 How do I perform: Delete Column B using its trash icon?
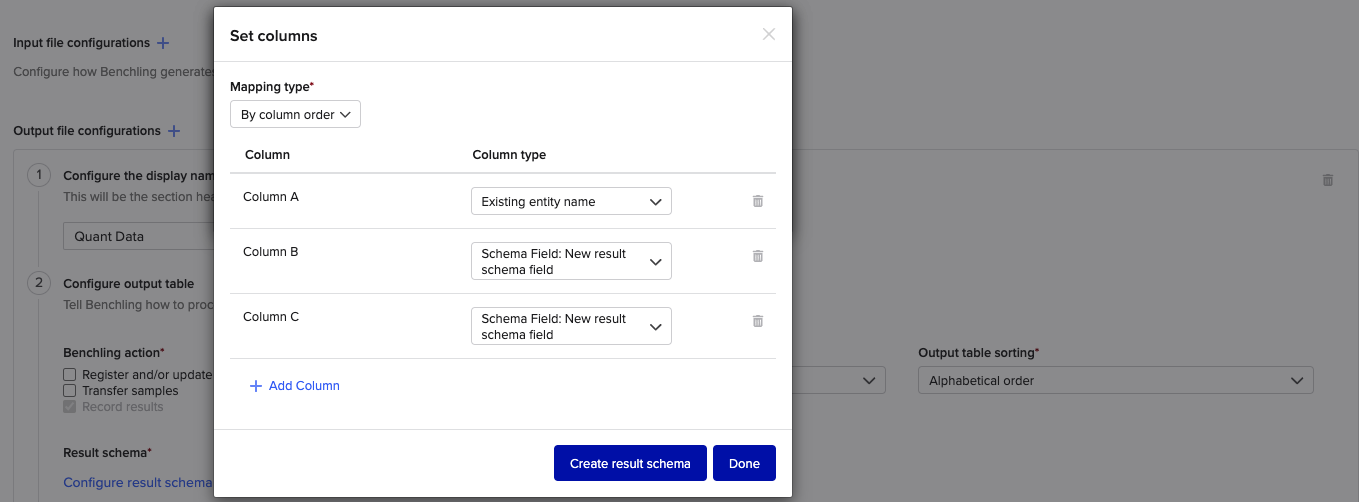point(757,256)
